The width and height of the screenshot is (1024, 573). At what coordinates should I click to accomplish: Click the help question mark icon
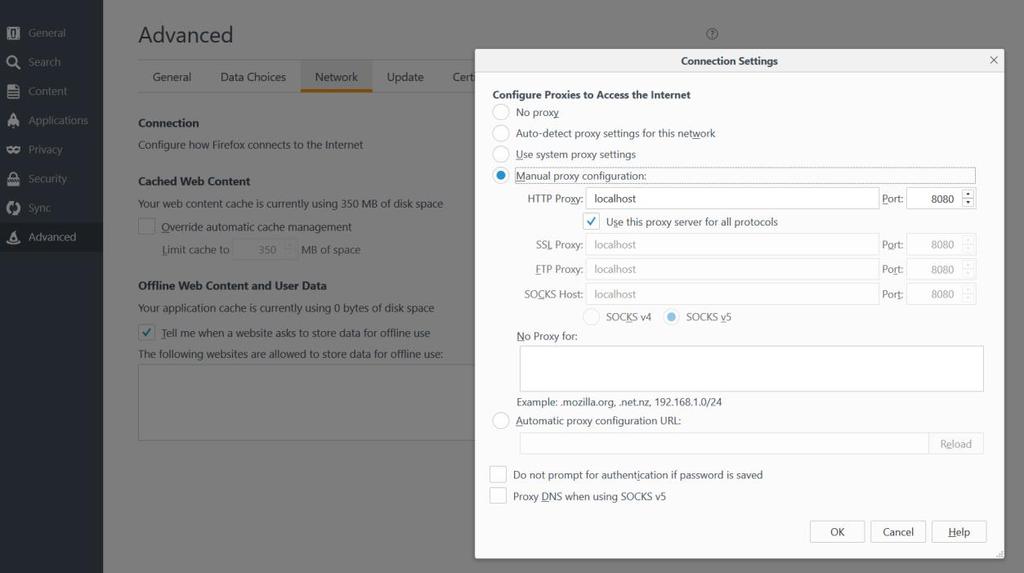[712, 34]
